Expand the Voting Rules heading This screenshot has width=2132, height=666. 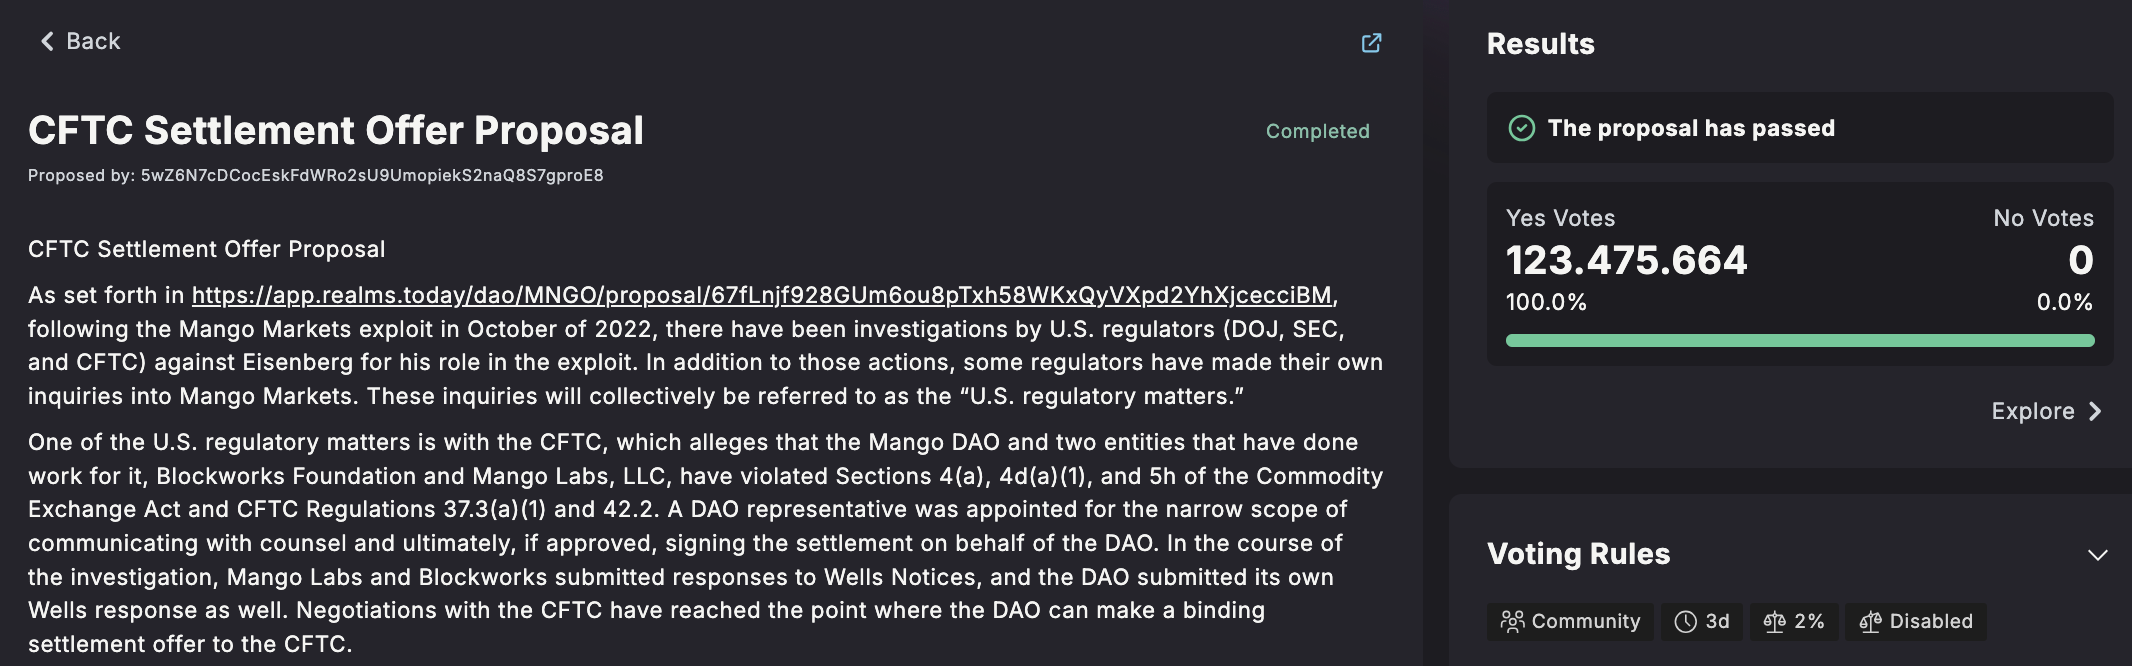pyautogui.click(x=1578, y=554)
